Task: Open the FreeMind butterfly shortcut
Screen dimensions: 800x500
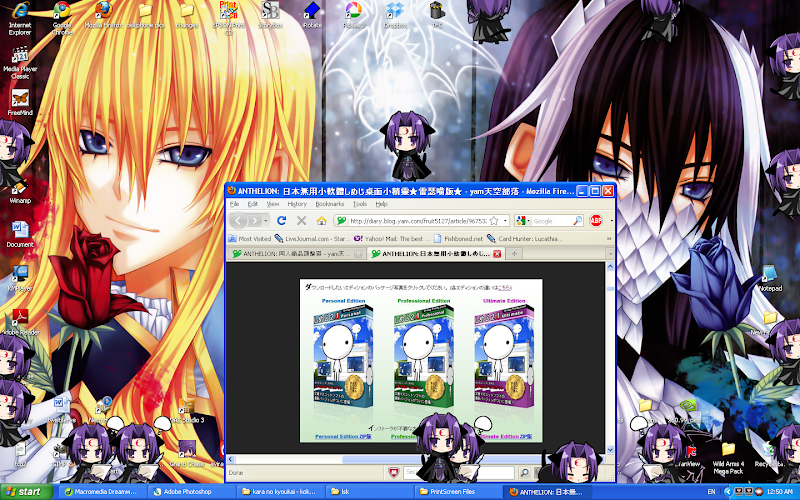Action: tap(20, 102)
